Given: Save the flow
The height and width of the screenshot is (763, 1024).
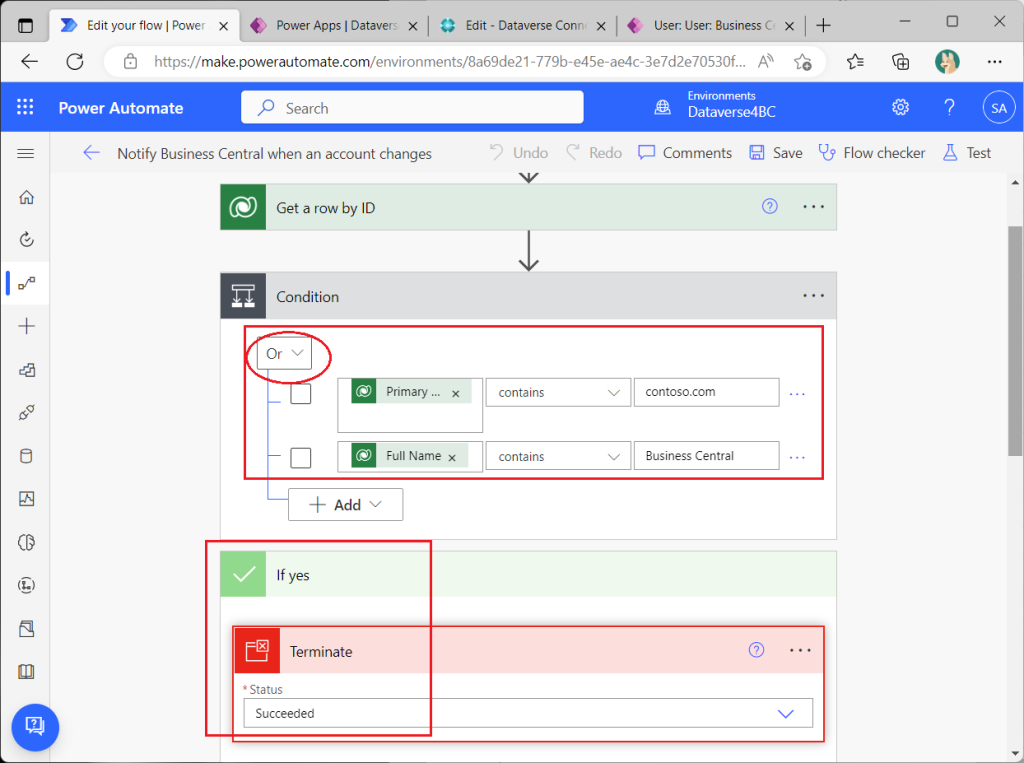Looking at the screenshot, I should click(x=776, y=153).
